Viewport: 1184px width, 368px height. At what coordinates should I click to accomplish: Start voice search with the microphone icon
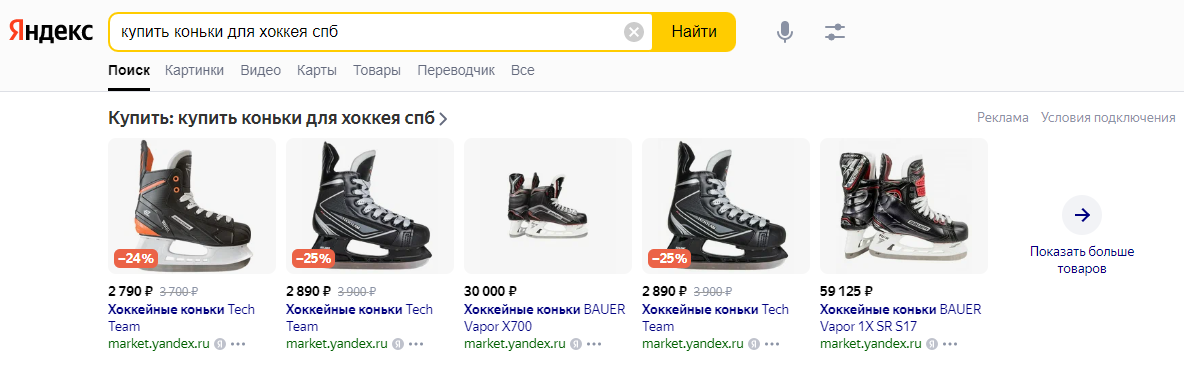coord(785,32)
